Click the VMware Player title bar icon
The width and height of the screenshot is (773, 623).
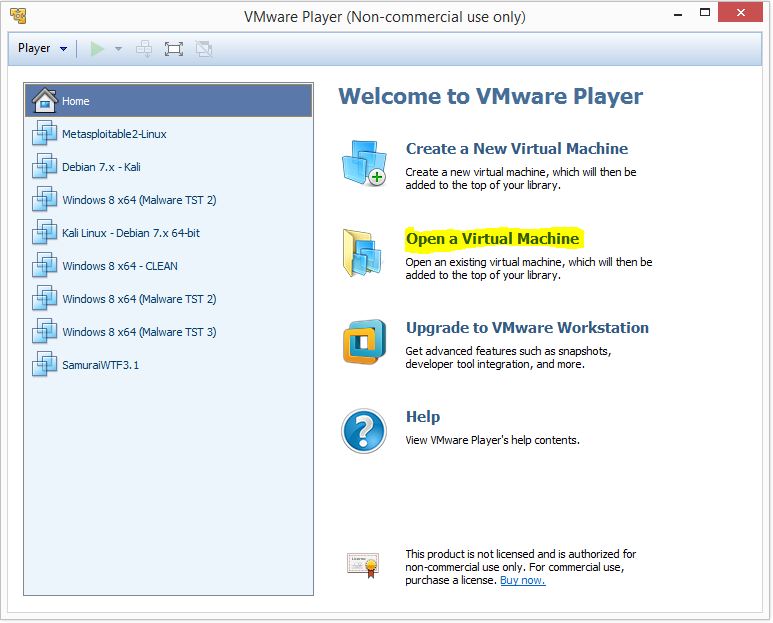(x=18, y=16)
